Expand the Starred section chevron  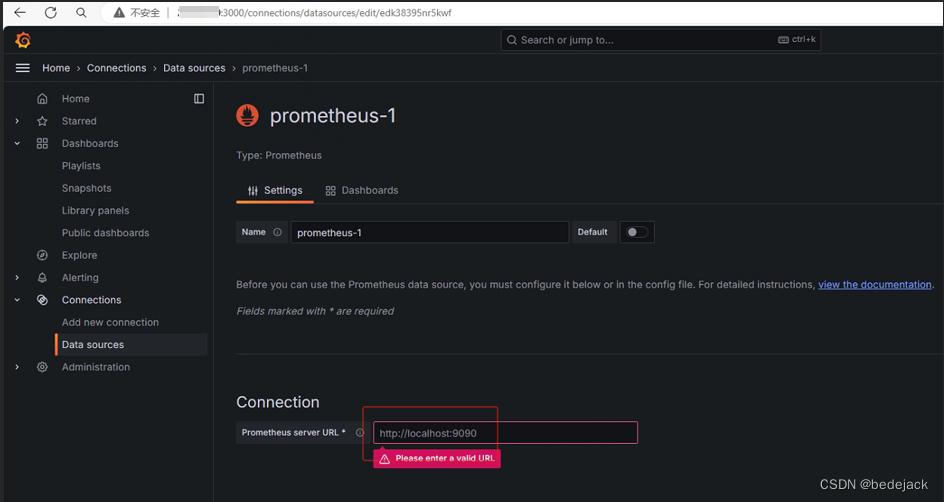[17, 121]
